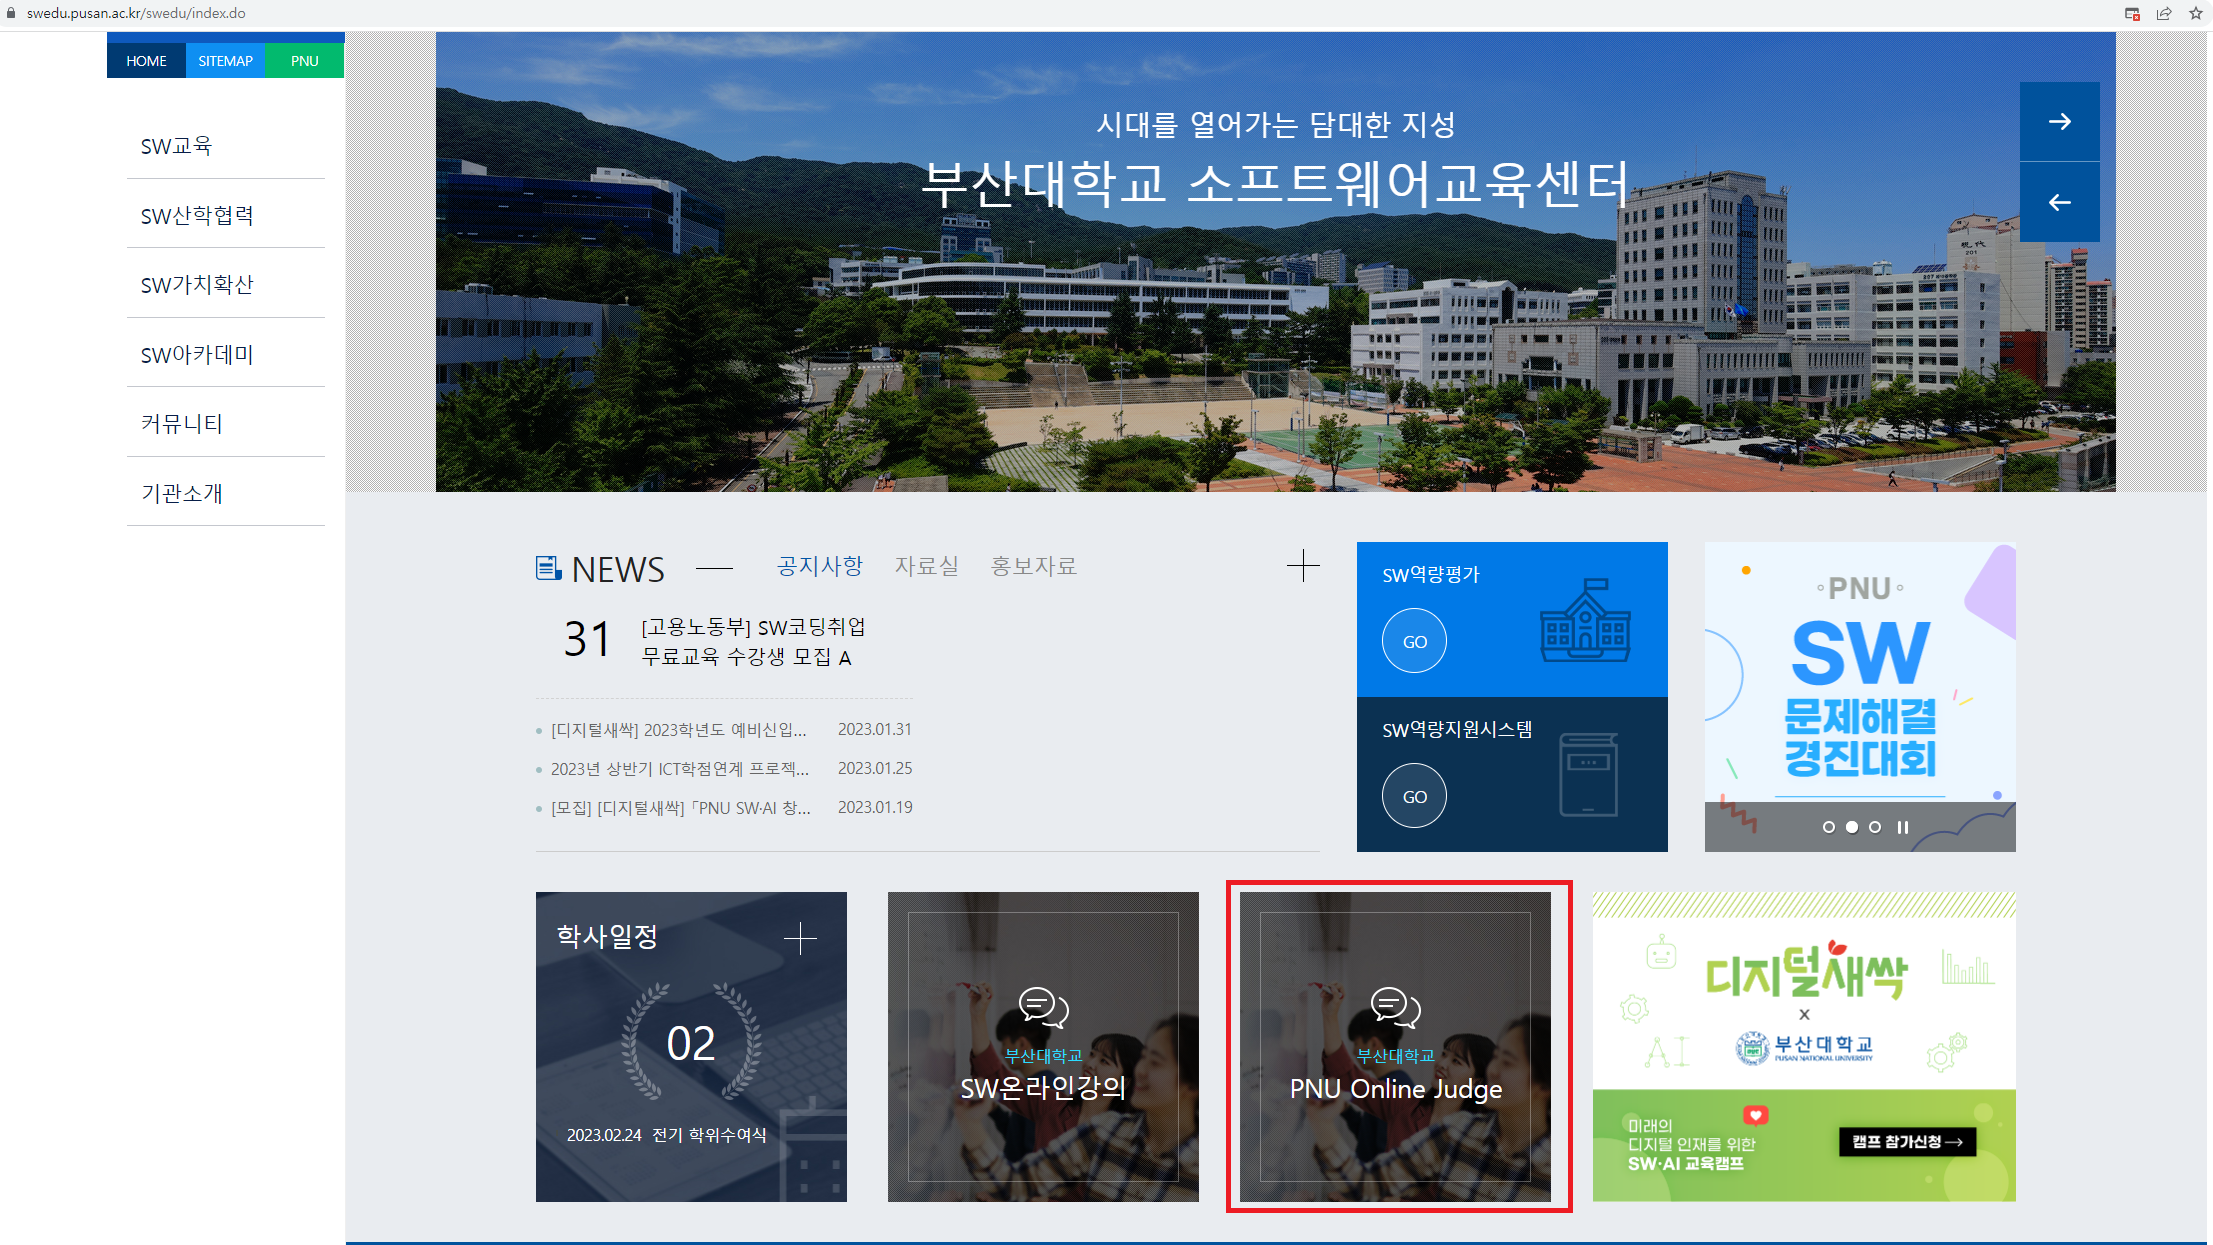Switch to the 공지사항 news tab
The image size is (2213, 1245).
tap(820, 566)
